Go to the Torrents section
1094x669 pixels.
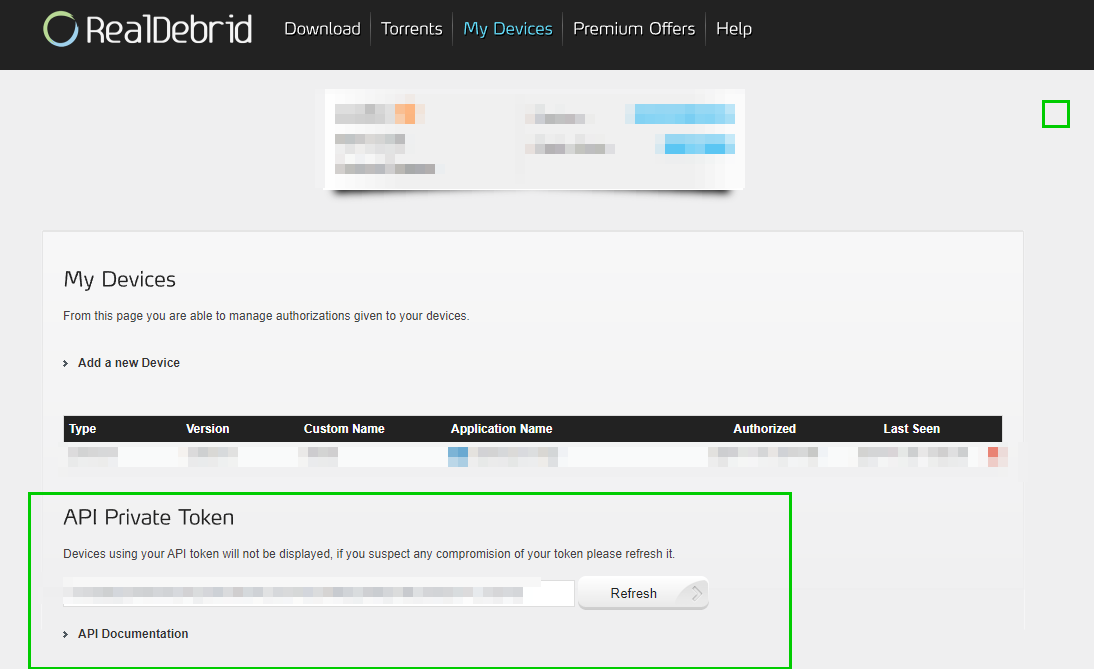(412, 29)
